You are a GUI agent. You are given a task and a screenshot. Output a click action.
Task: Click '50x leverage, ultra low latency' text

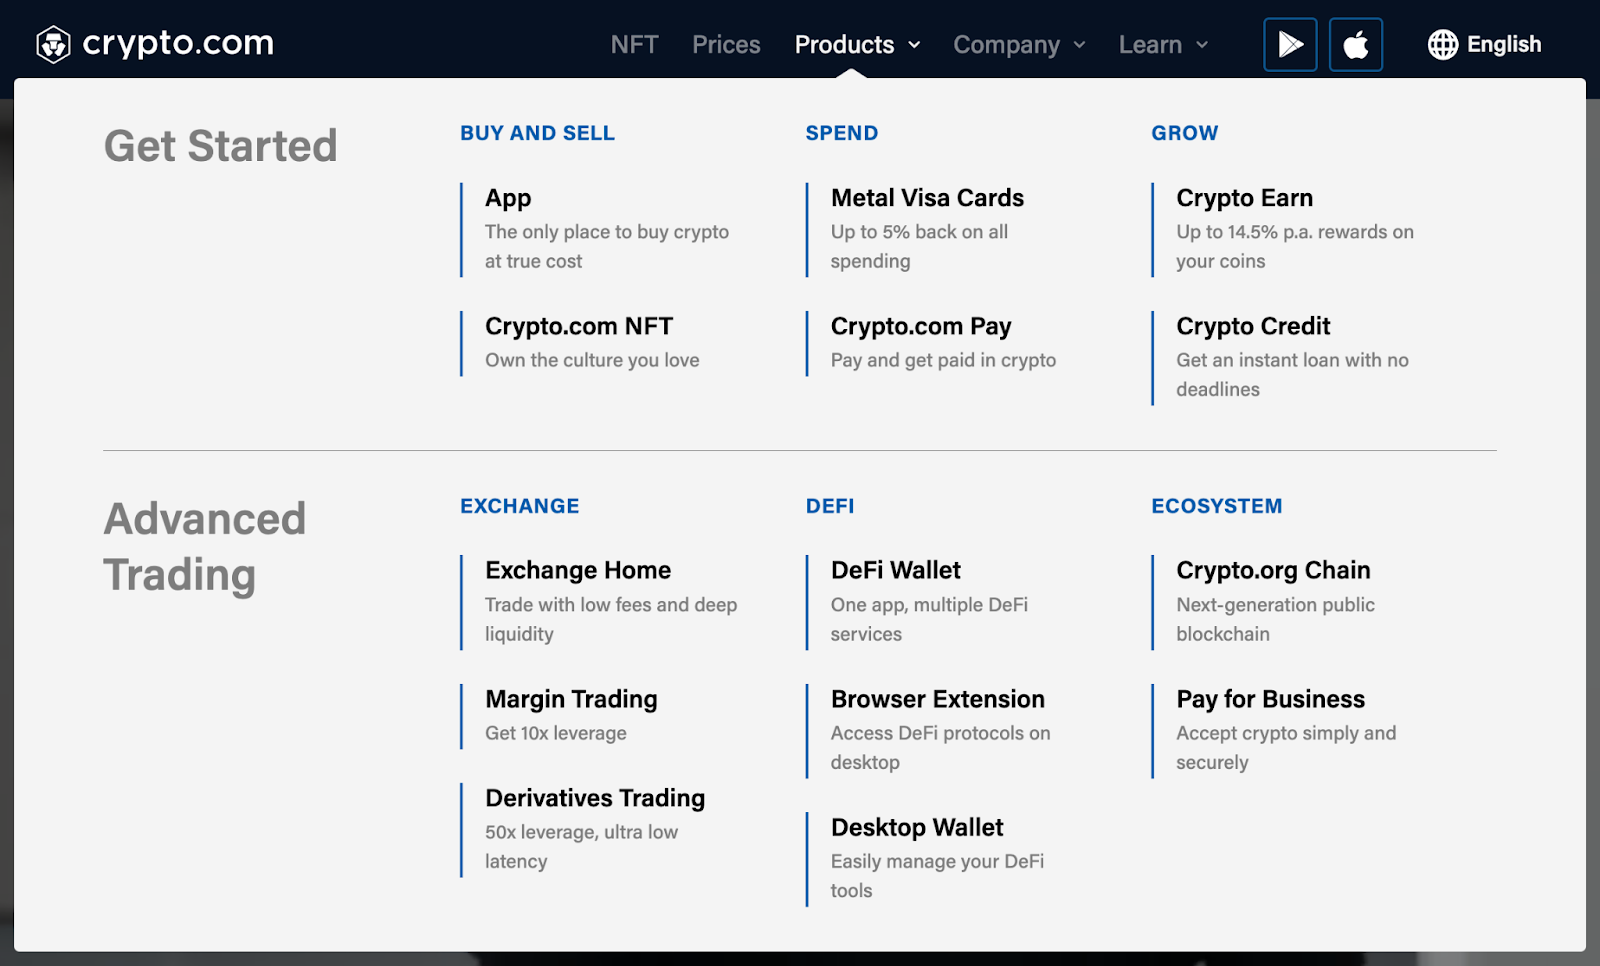581,846
